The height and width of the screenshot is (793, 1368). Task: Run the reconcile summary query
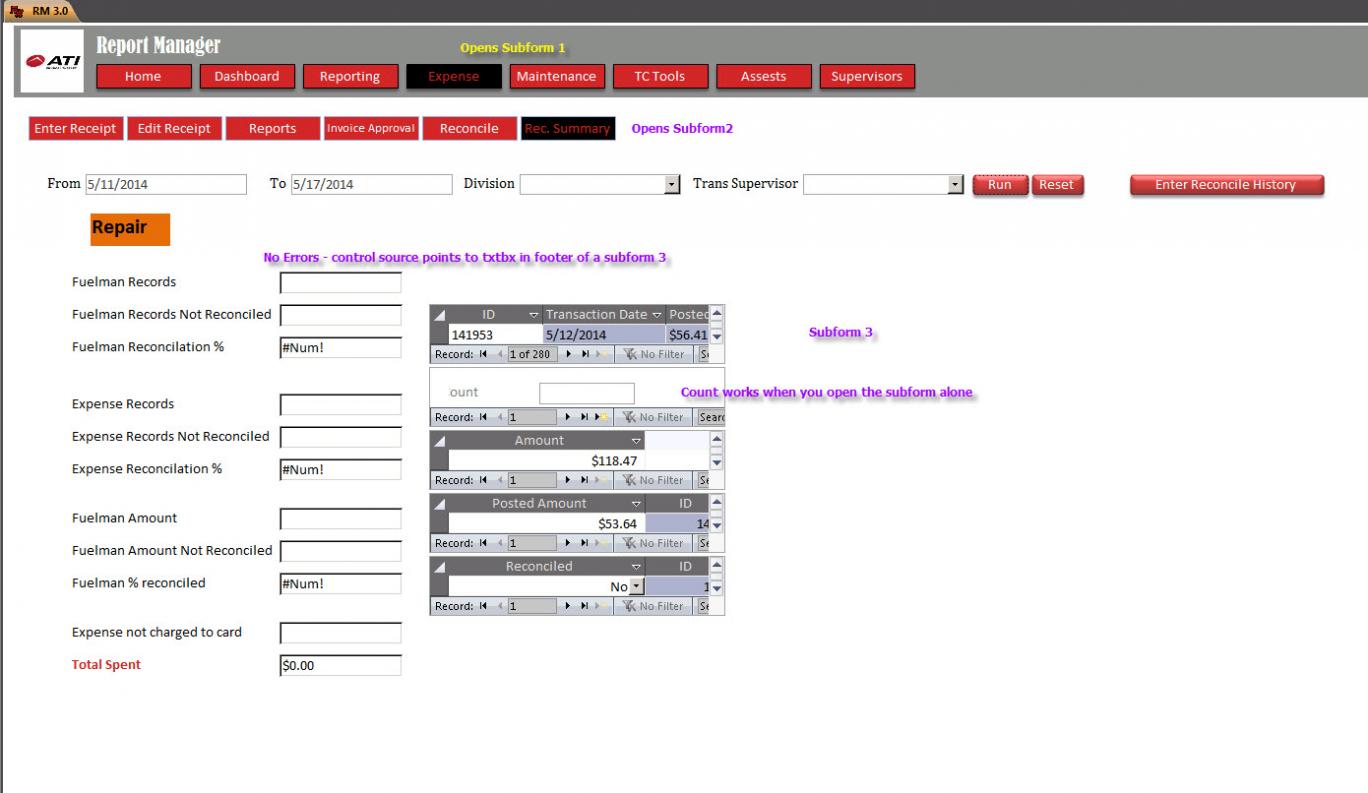click(x=1000, y=185)
